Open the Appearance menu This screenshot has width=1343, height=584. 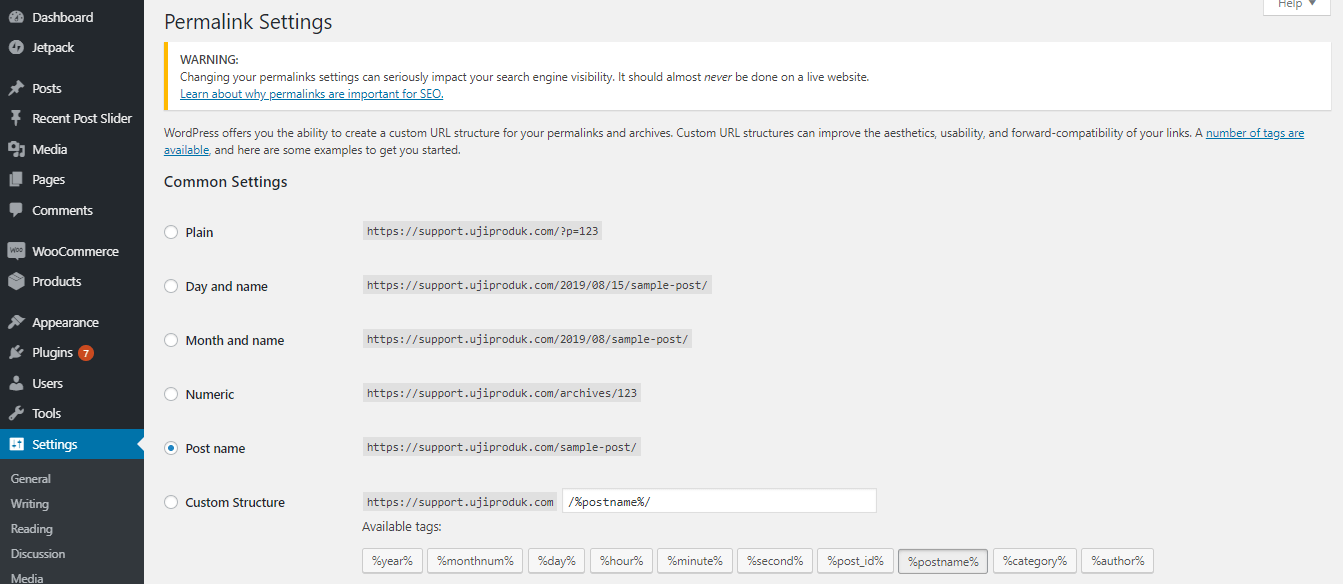[72, 322]
